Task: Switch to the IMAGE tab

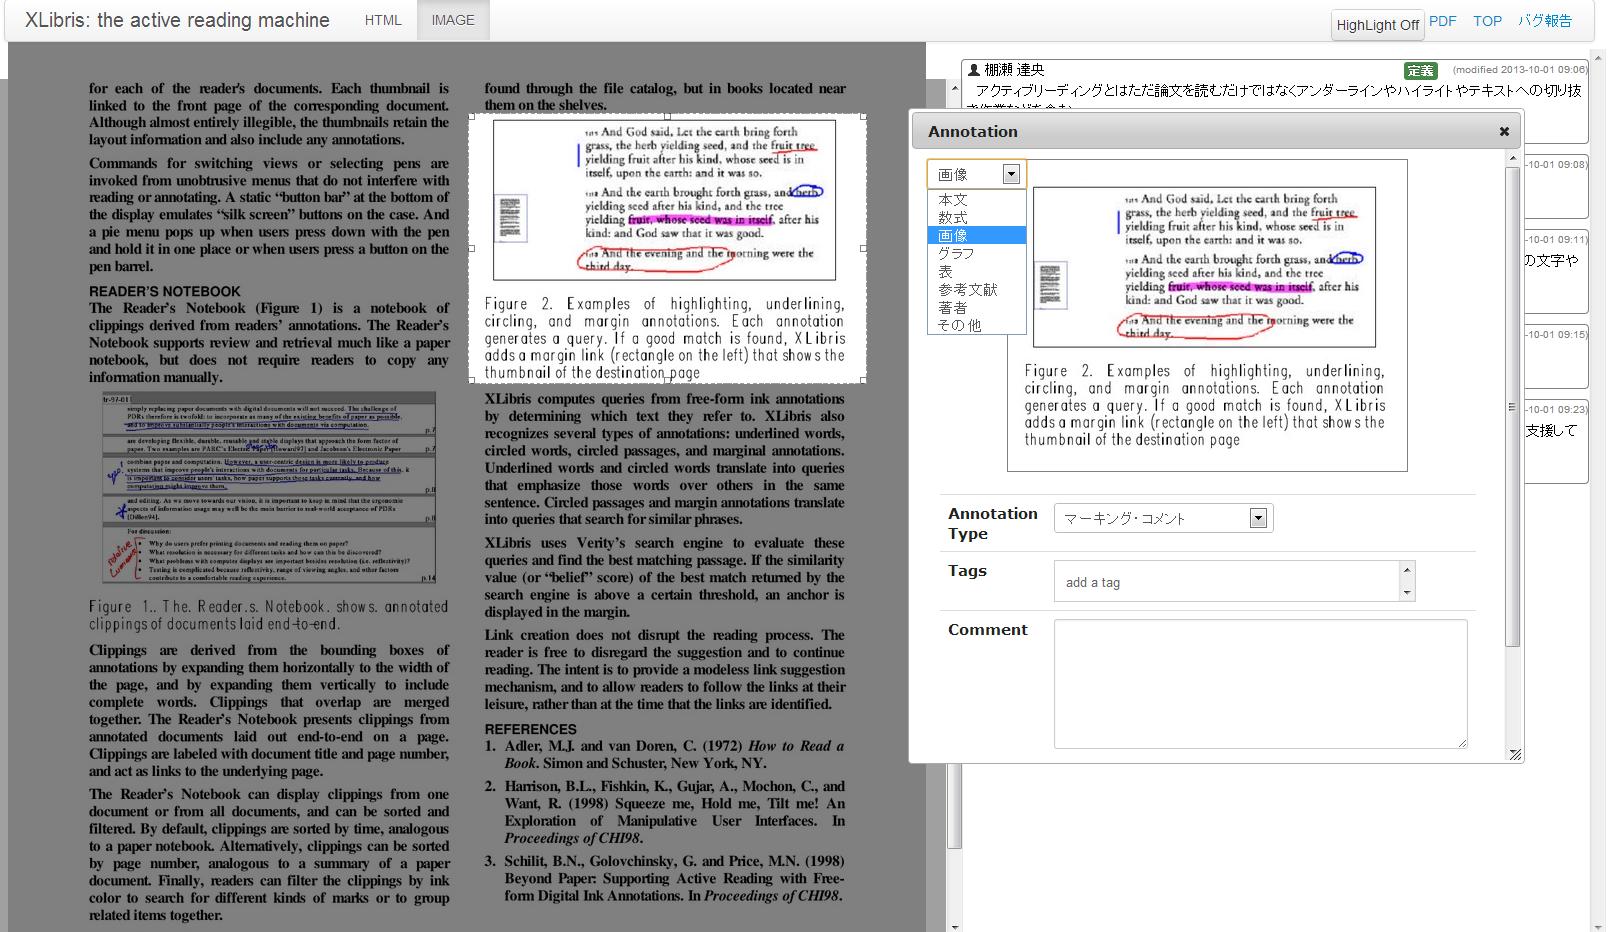Action: [x=453, y=20]
